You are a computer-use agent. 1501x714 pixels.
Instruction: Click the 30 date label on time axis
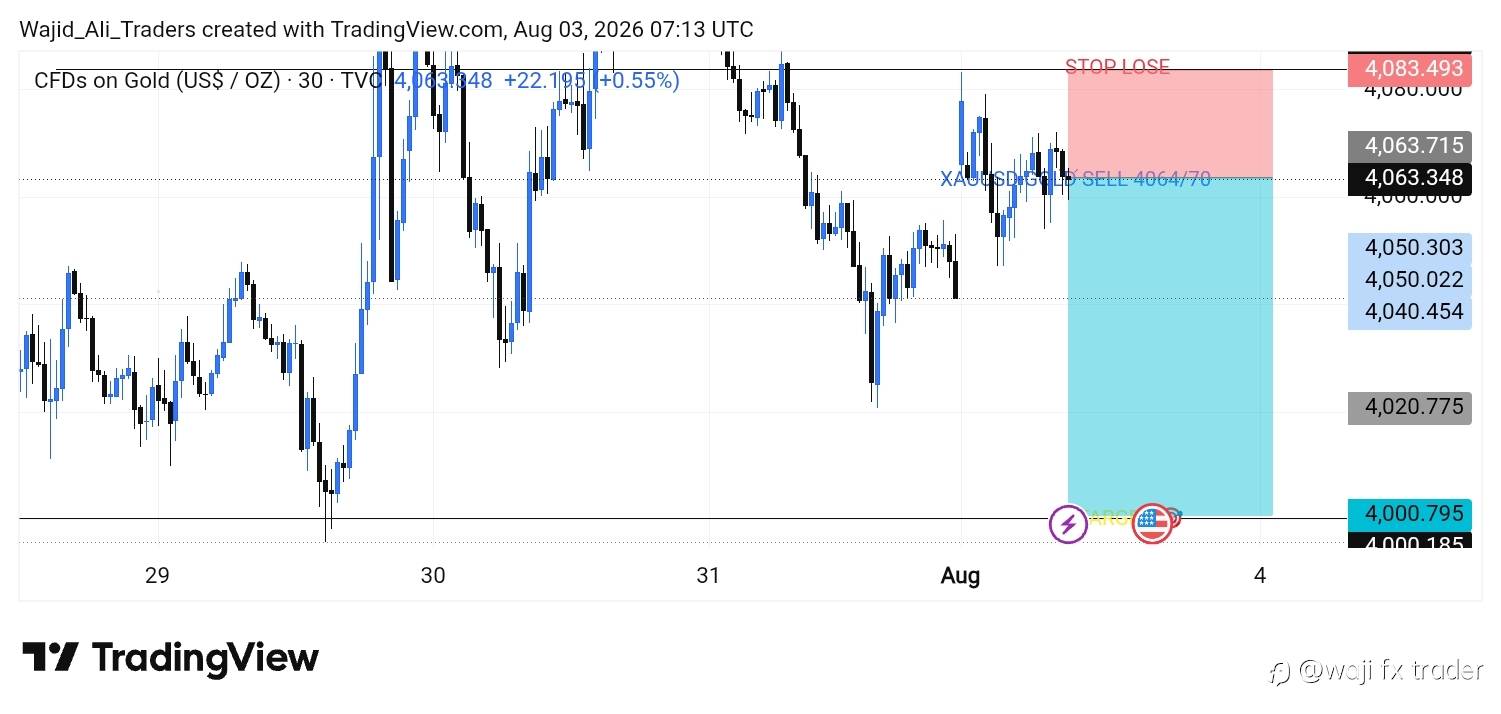(432, 575)
